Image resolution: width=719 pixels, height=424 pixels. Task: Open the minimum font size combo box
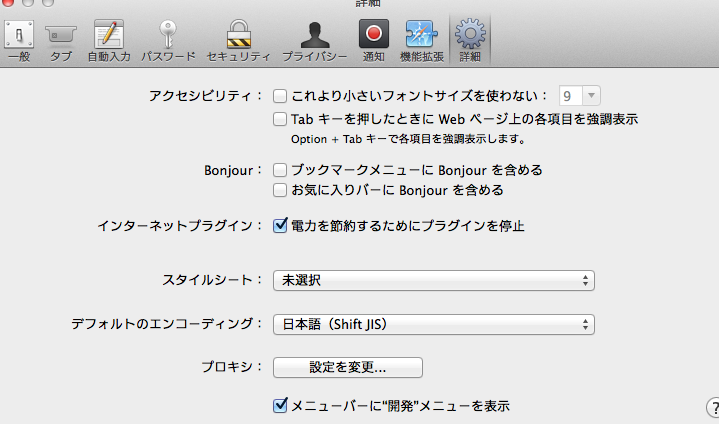pos(579,96)
